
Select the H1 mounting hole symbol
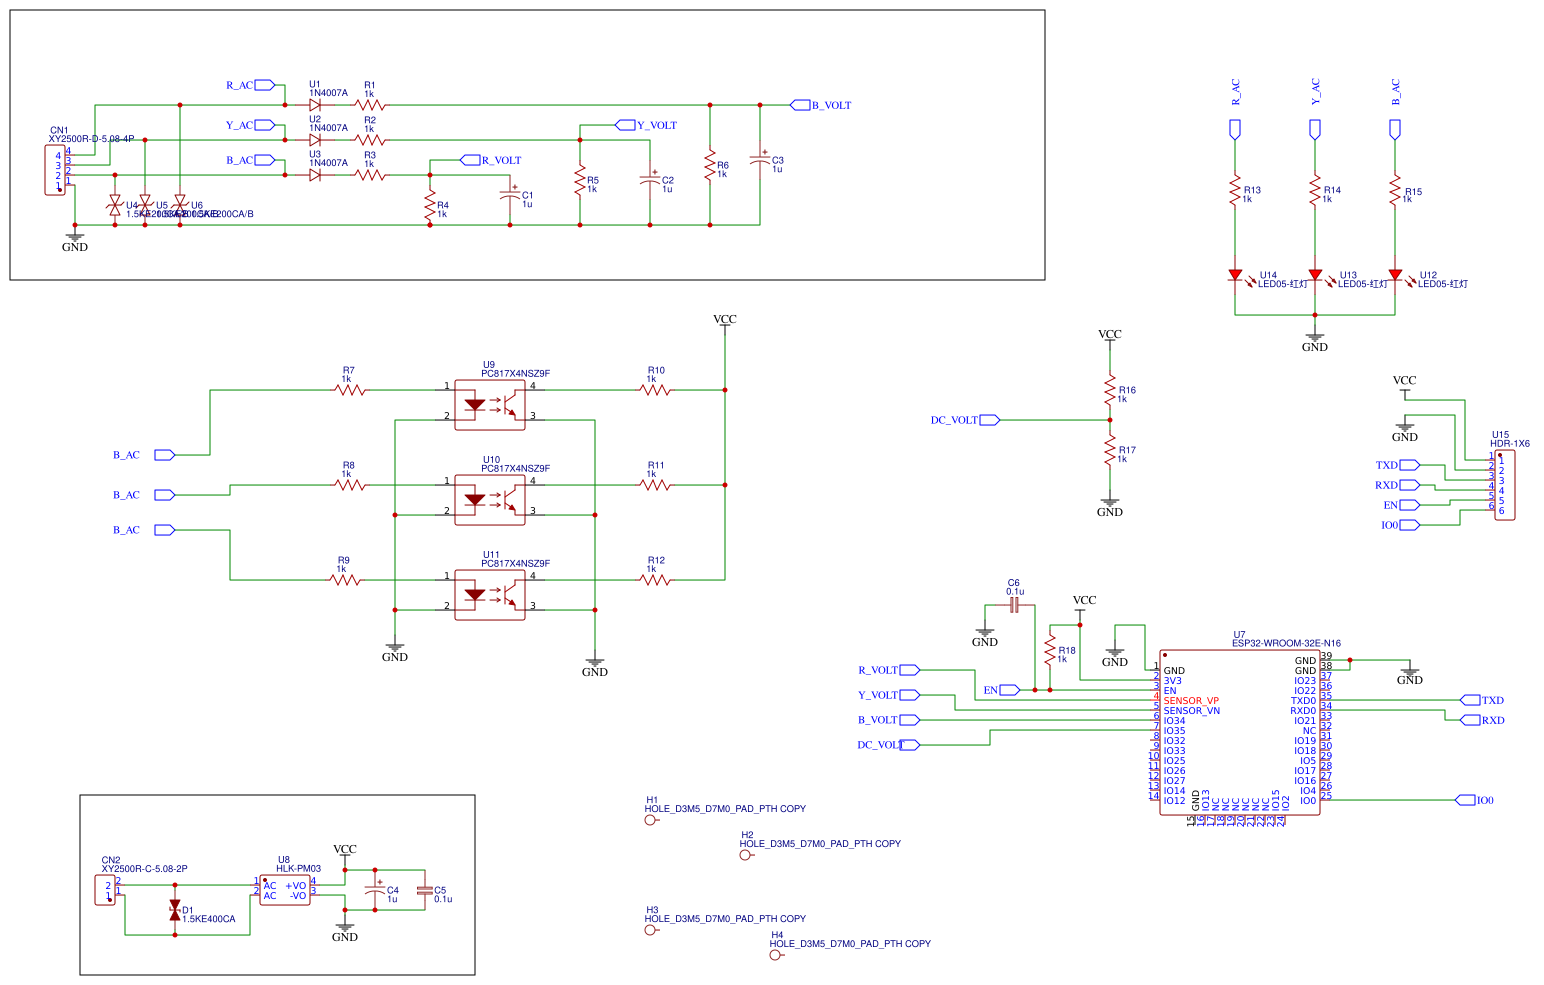651,820
